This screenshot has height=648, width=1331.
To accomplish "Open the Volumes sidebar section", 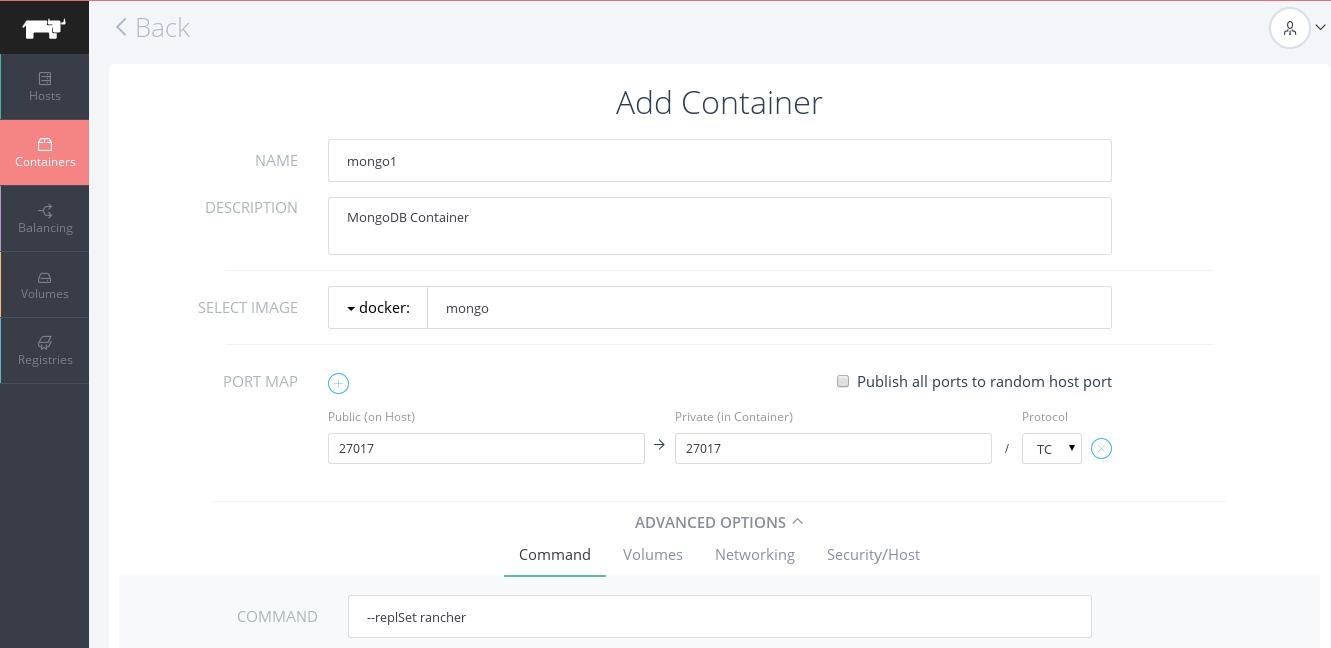I will [x=45, y=284].
